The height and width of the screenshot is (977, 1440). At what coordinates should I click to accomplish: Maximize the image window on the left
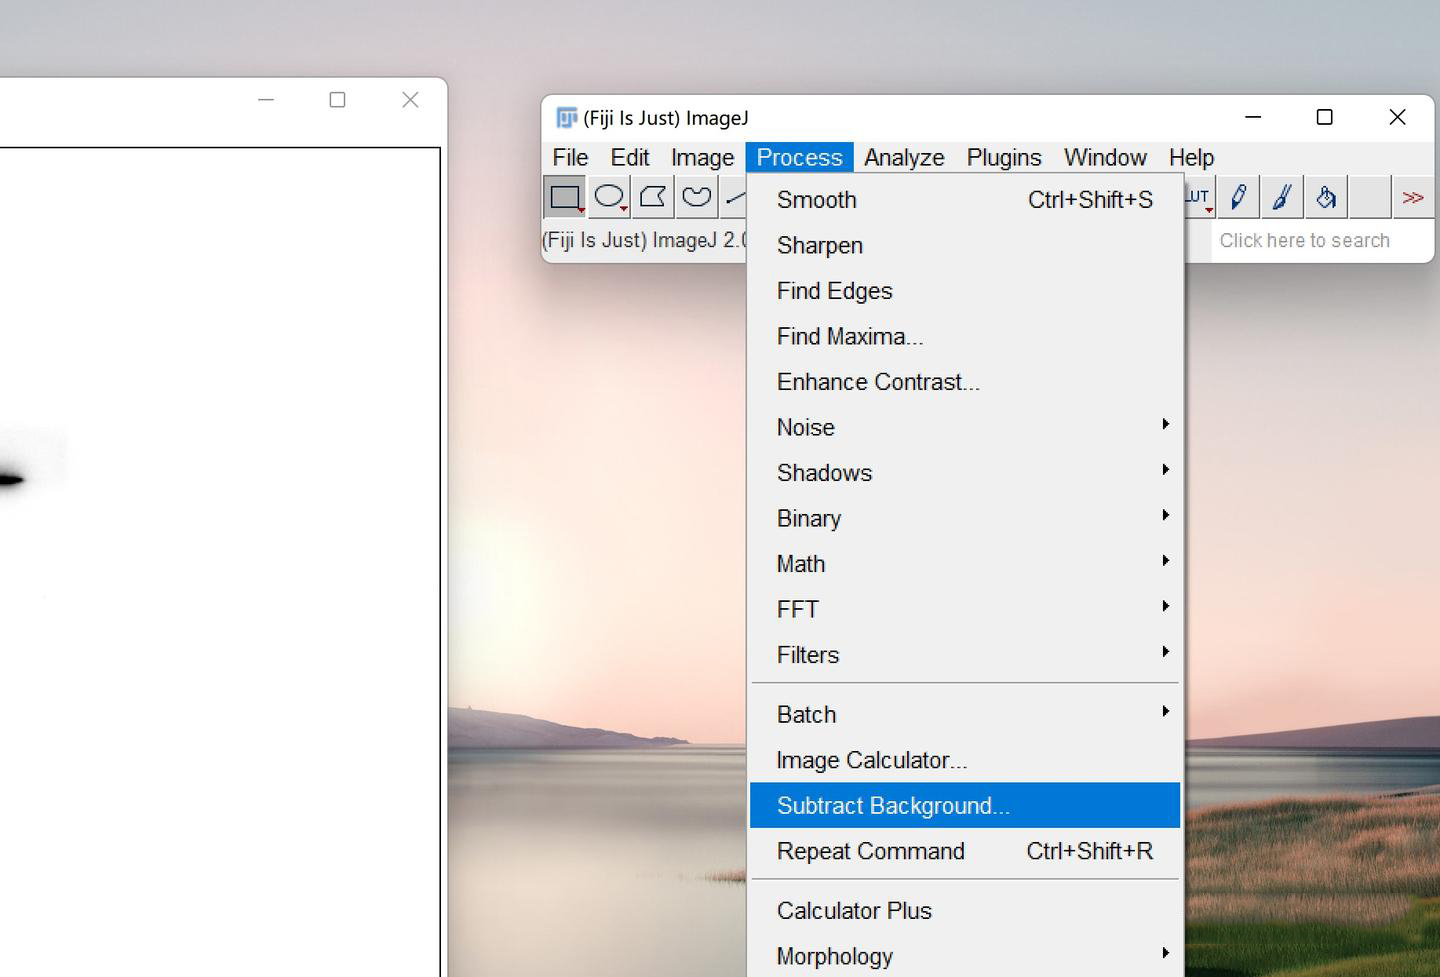tap(338, 100)
